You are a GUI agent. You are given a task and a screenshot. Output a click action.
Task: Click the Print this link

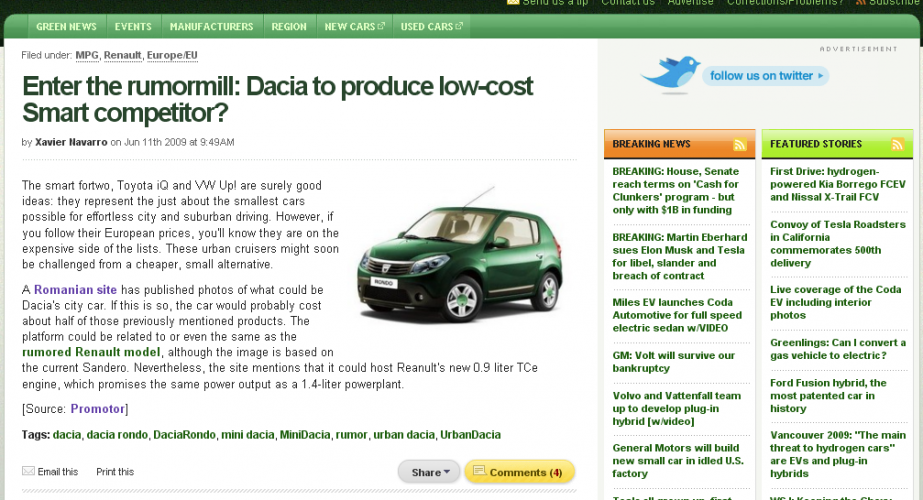[x=115, y=472]
